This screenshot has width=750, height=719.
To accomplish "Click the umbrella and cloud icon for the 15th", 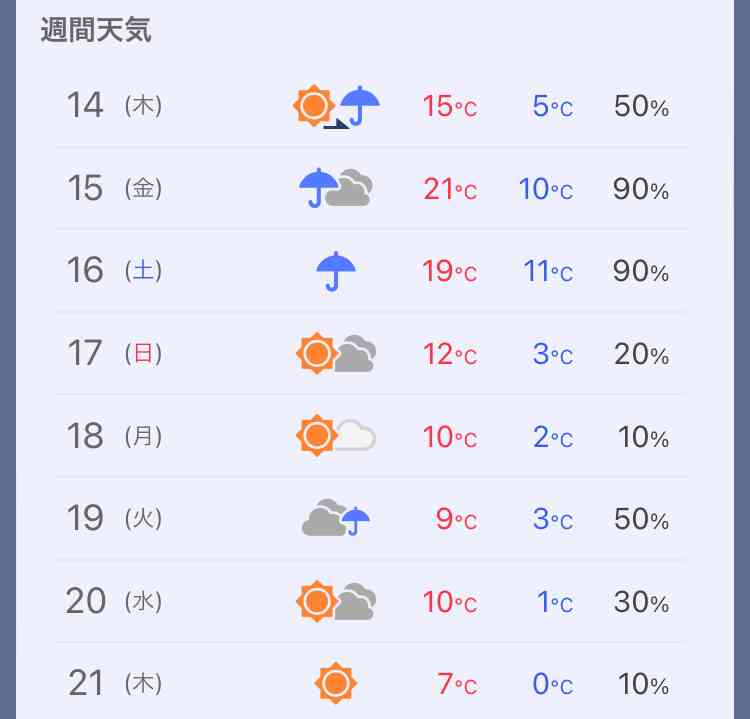I will pyautogui.click(x=335, y=188).
